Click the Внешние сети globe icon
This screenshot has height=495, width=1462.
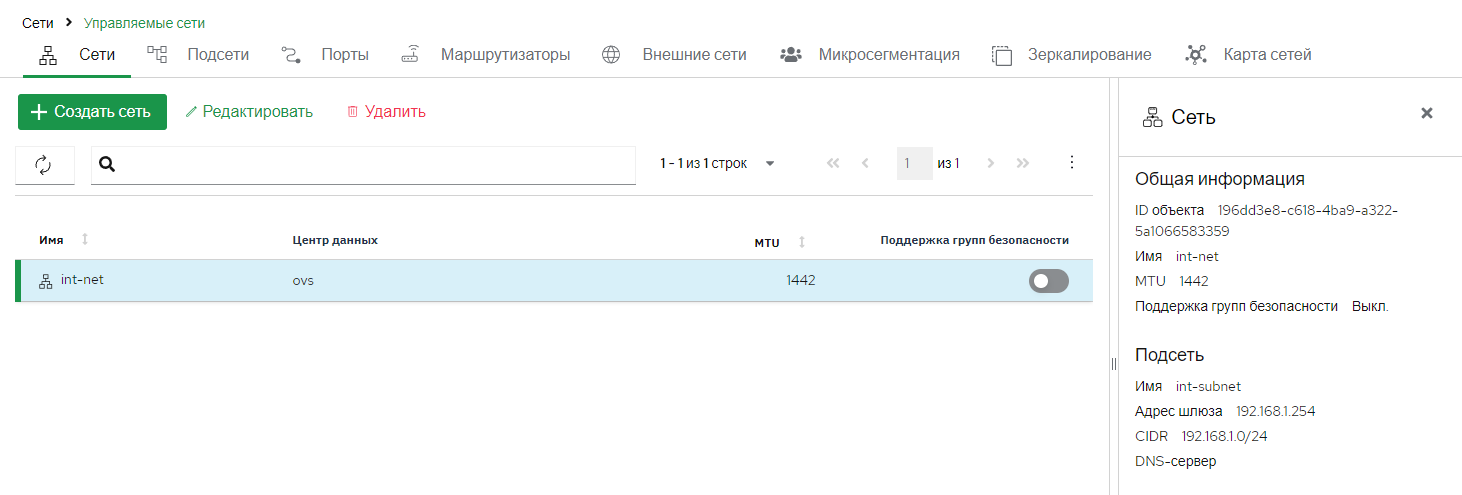[x=611, y=55]
